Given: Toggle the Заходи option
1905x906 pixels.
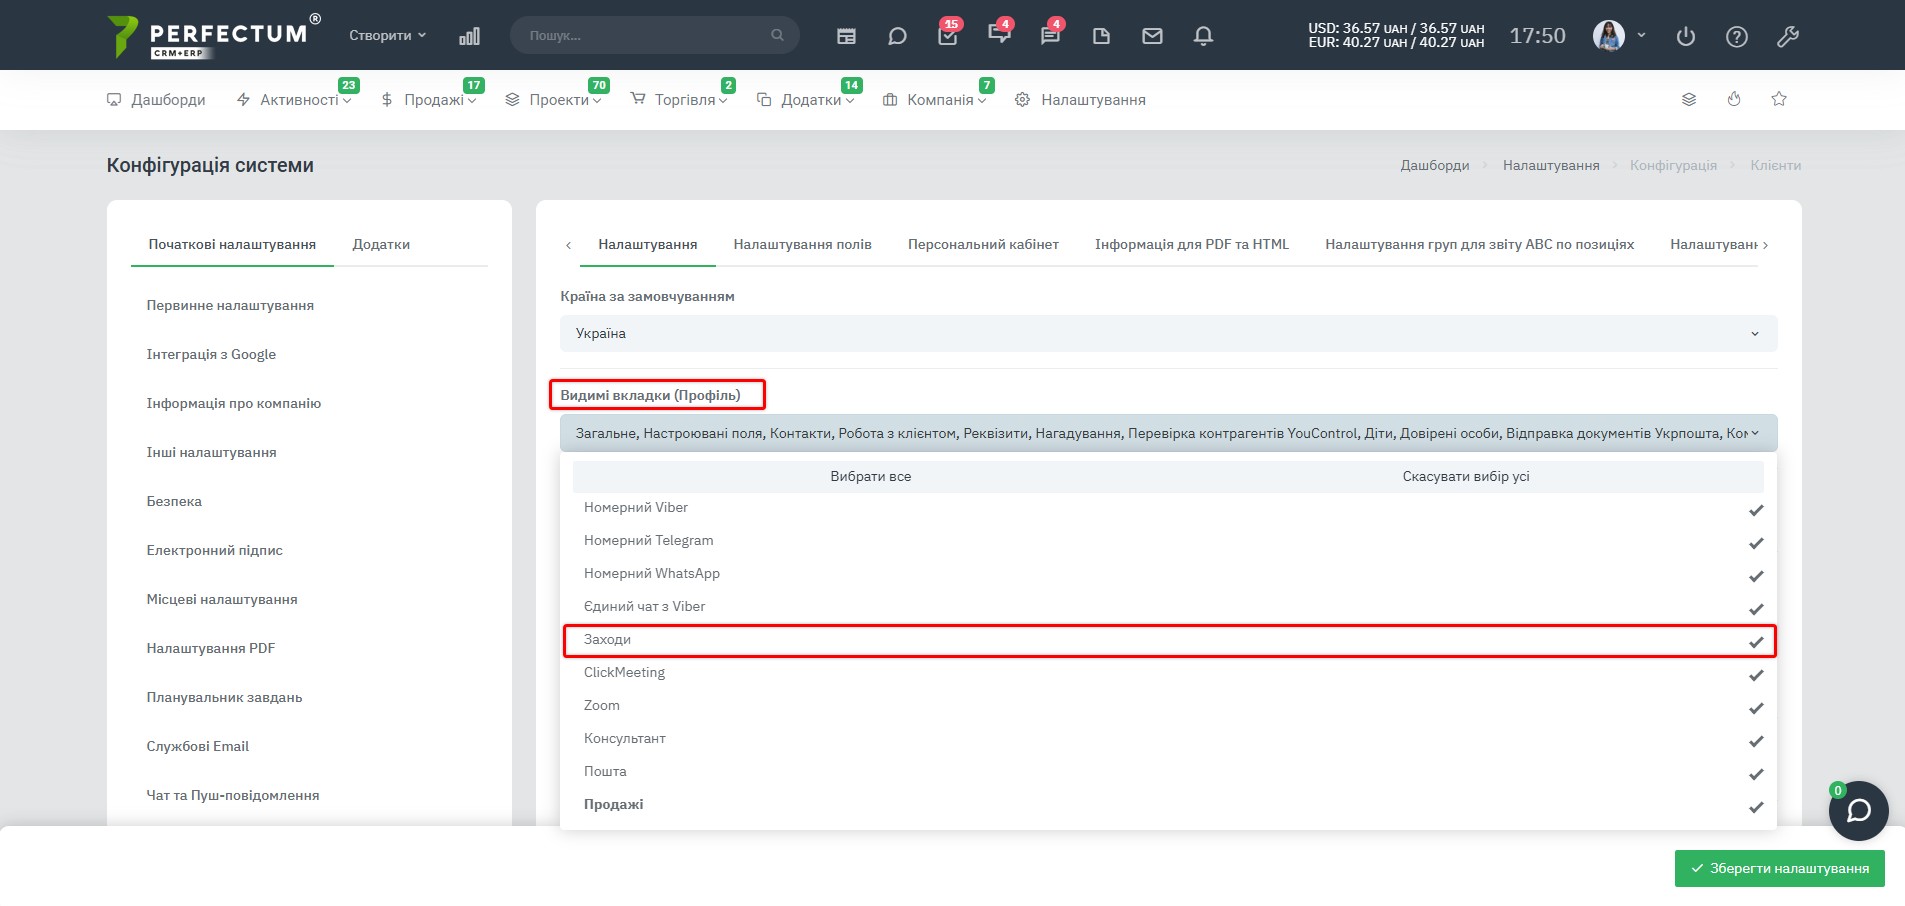Looking at the screenshot, I should 1168,640.
